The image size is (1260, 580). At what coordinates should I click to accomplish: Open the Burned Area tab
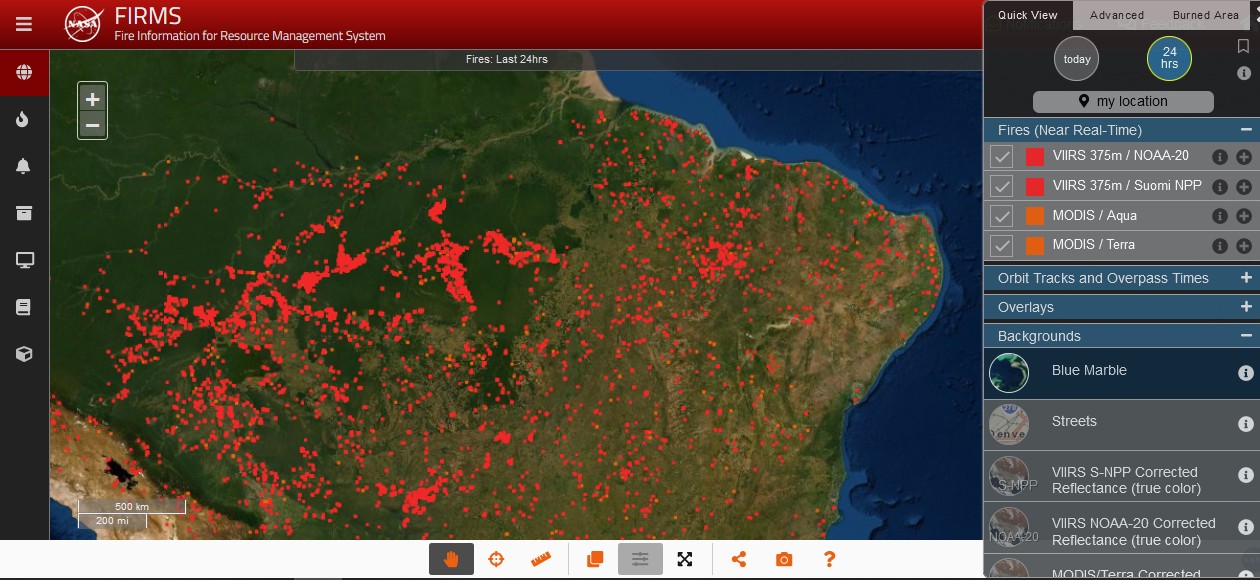pyautogui.click(x=1205, y=15)
